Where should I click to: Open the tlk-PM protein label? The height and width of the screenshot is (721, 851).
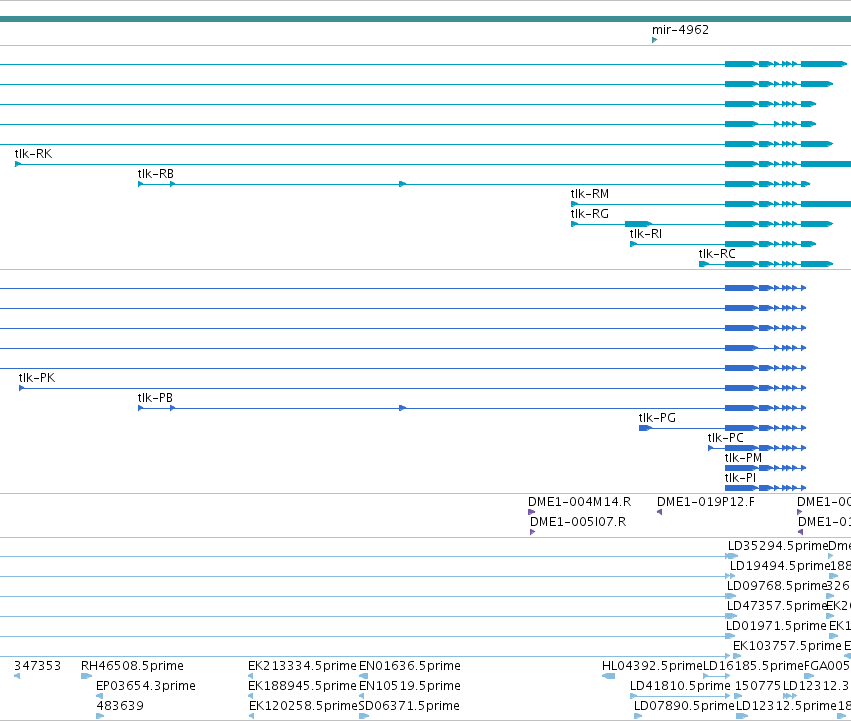click(x=743, y=458)
